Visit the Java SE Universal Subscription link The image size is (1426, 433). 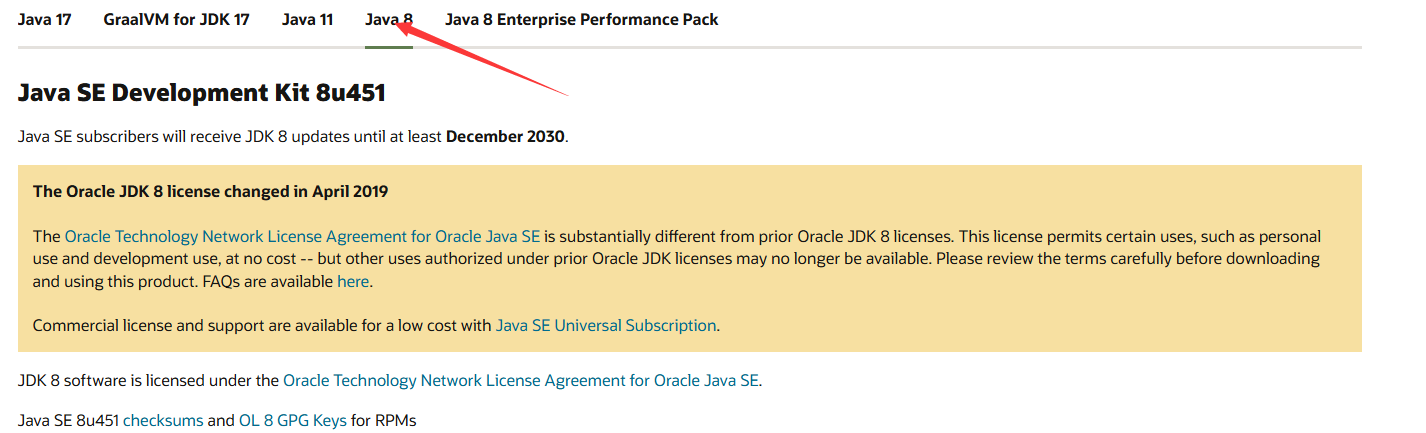(x=606, y=325)
